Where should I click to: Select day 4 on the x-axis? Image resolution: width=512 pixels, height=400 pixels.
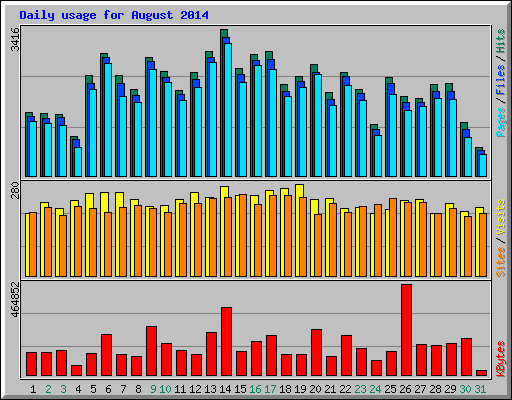click(x=78, y=389)
